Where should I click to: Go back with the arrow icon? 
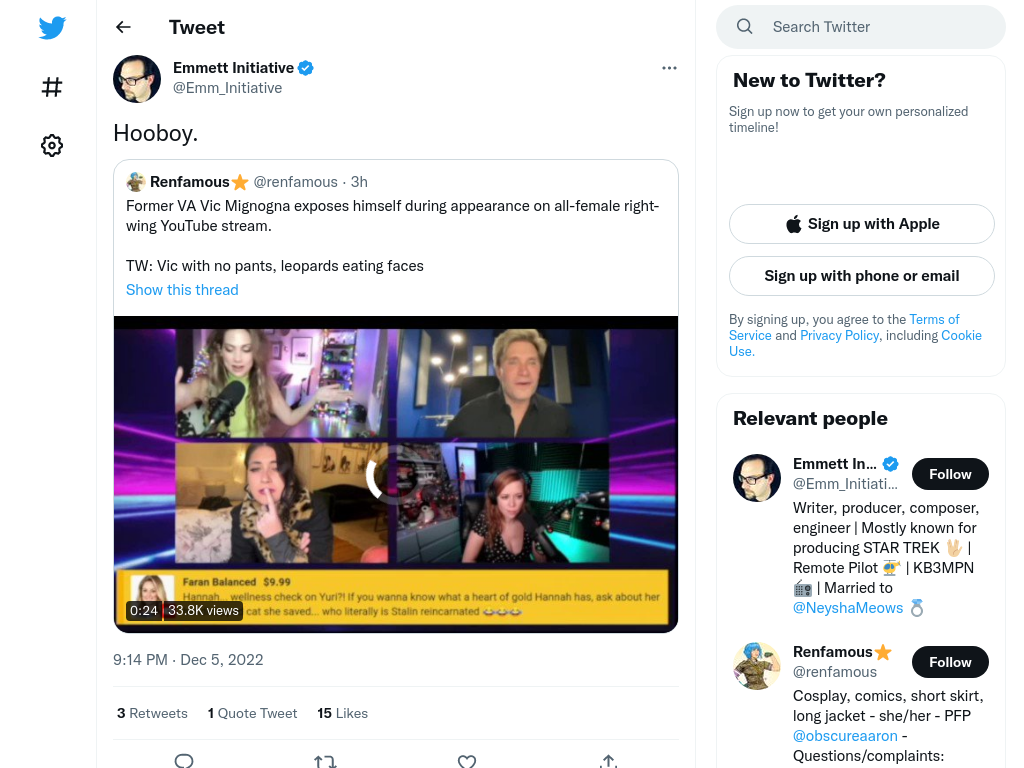click(123, 27)
